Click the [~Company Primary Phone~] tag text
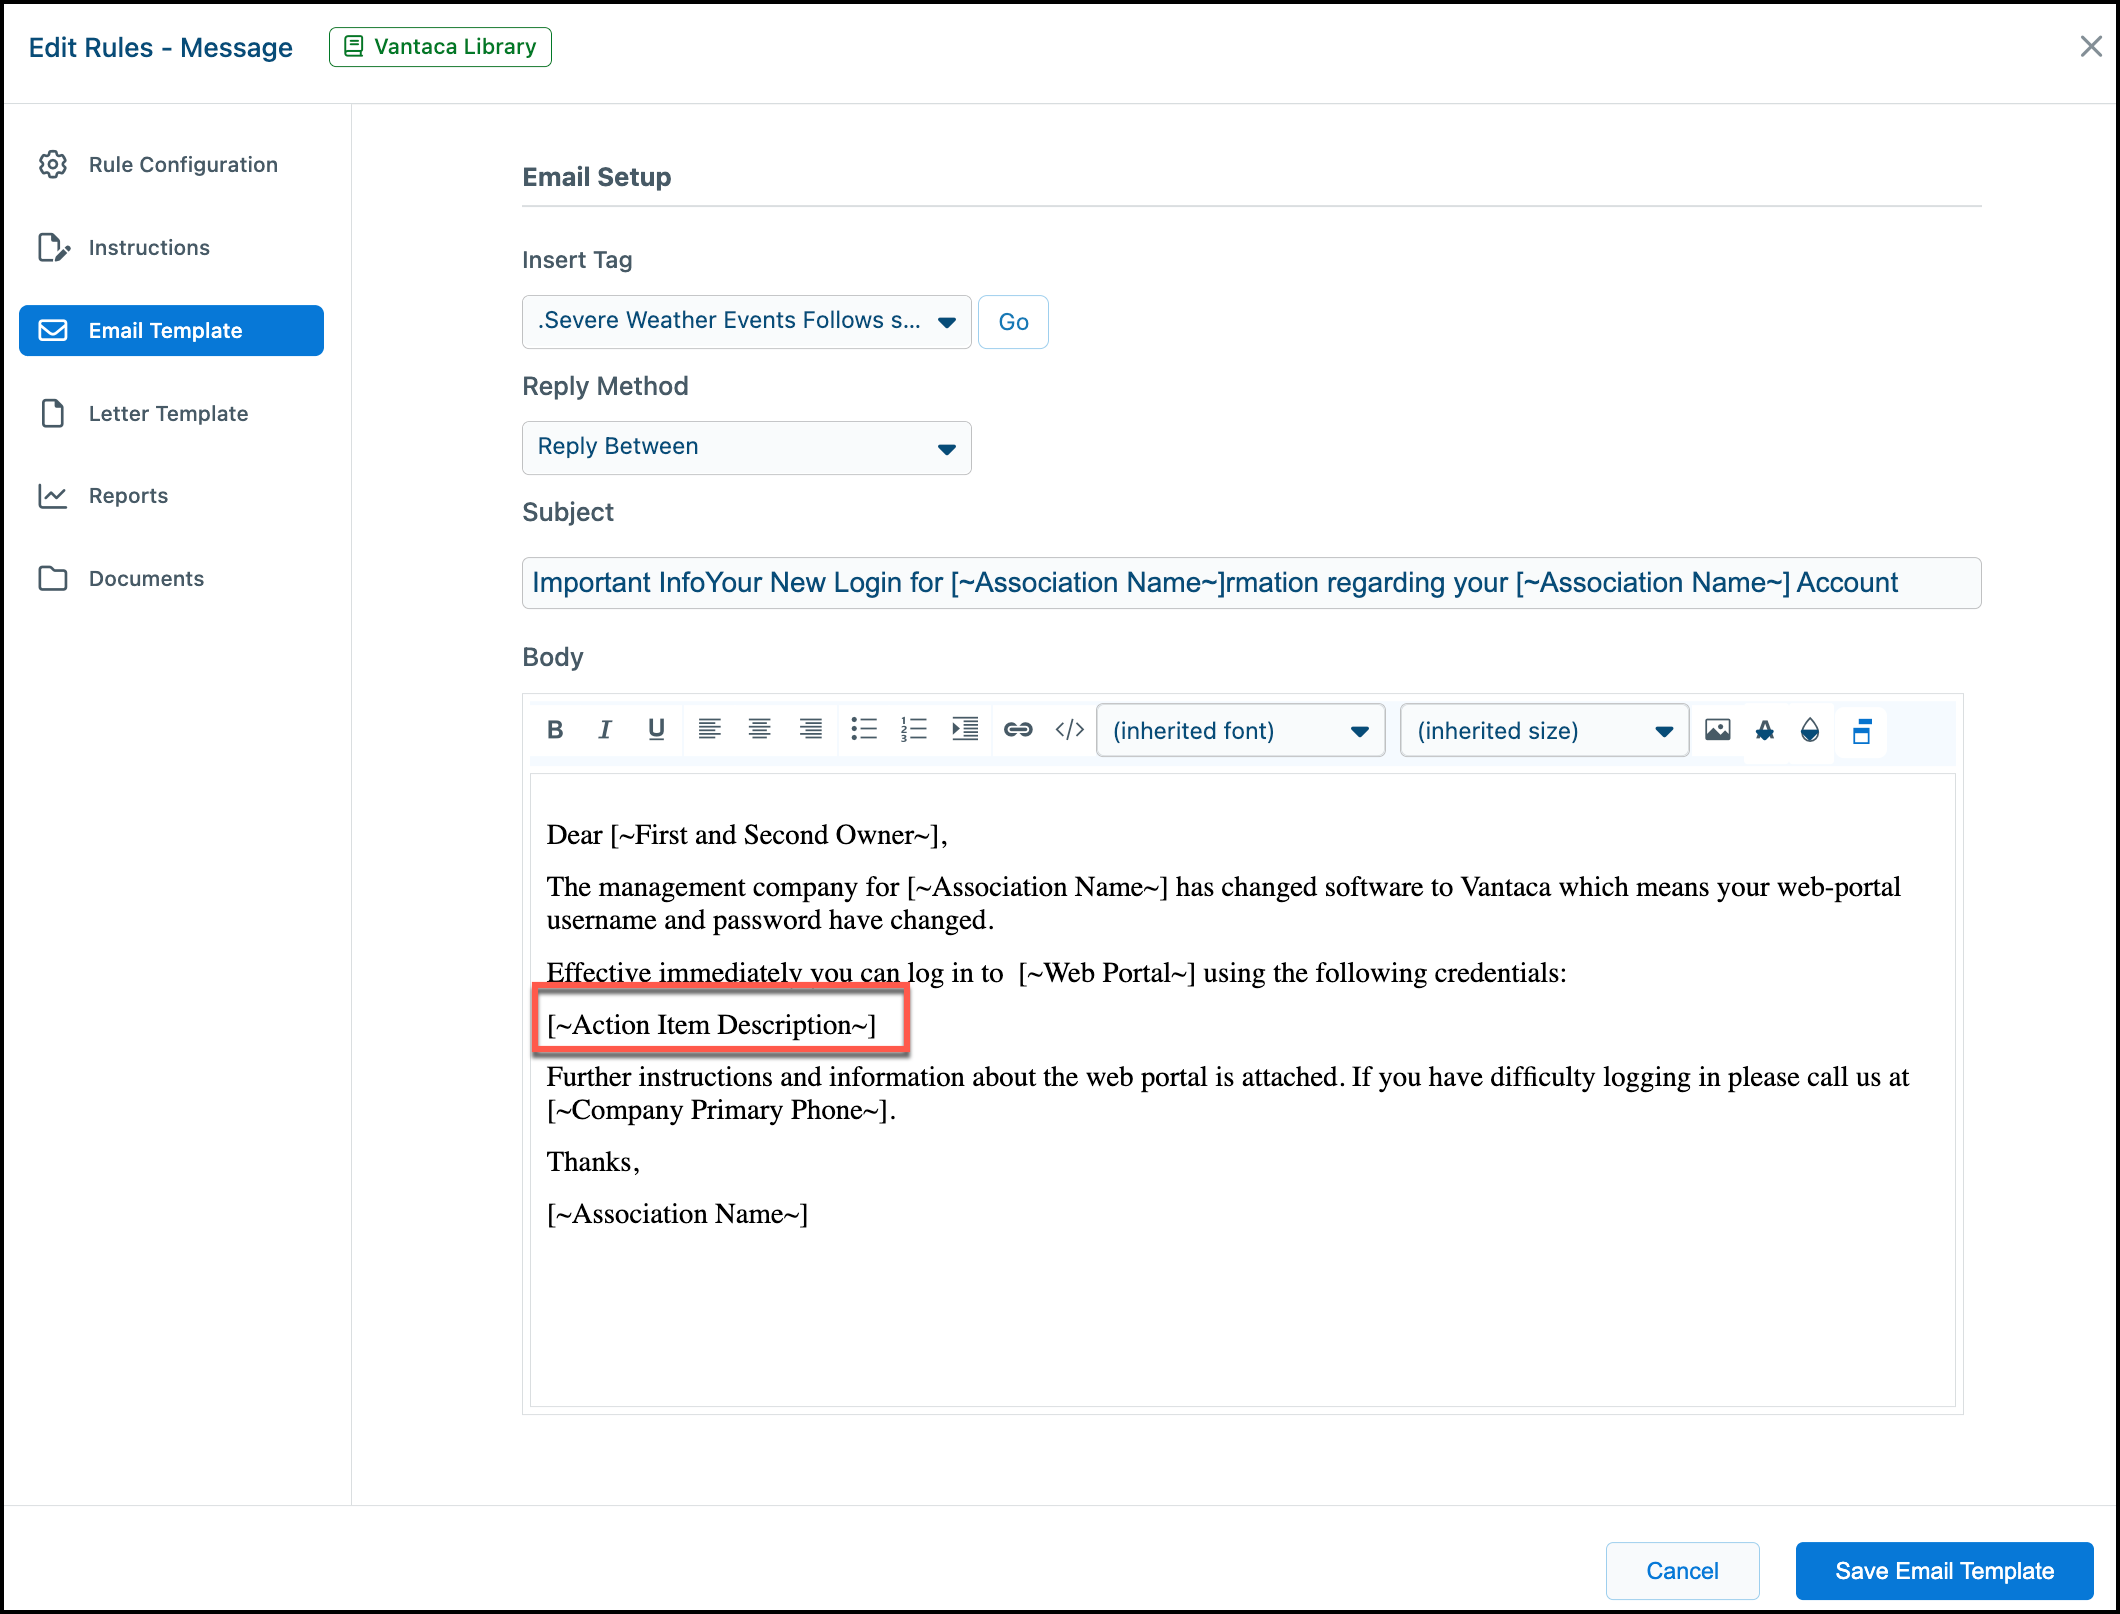The image size is (2120, 1614). coord(717,1110)
